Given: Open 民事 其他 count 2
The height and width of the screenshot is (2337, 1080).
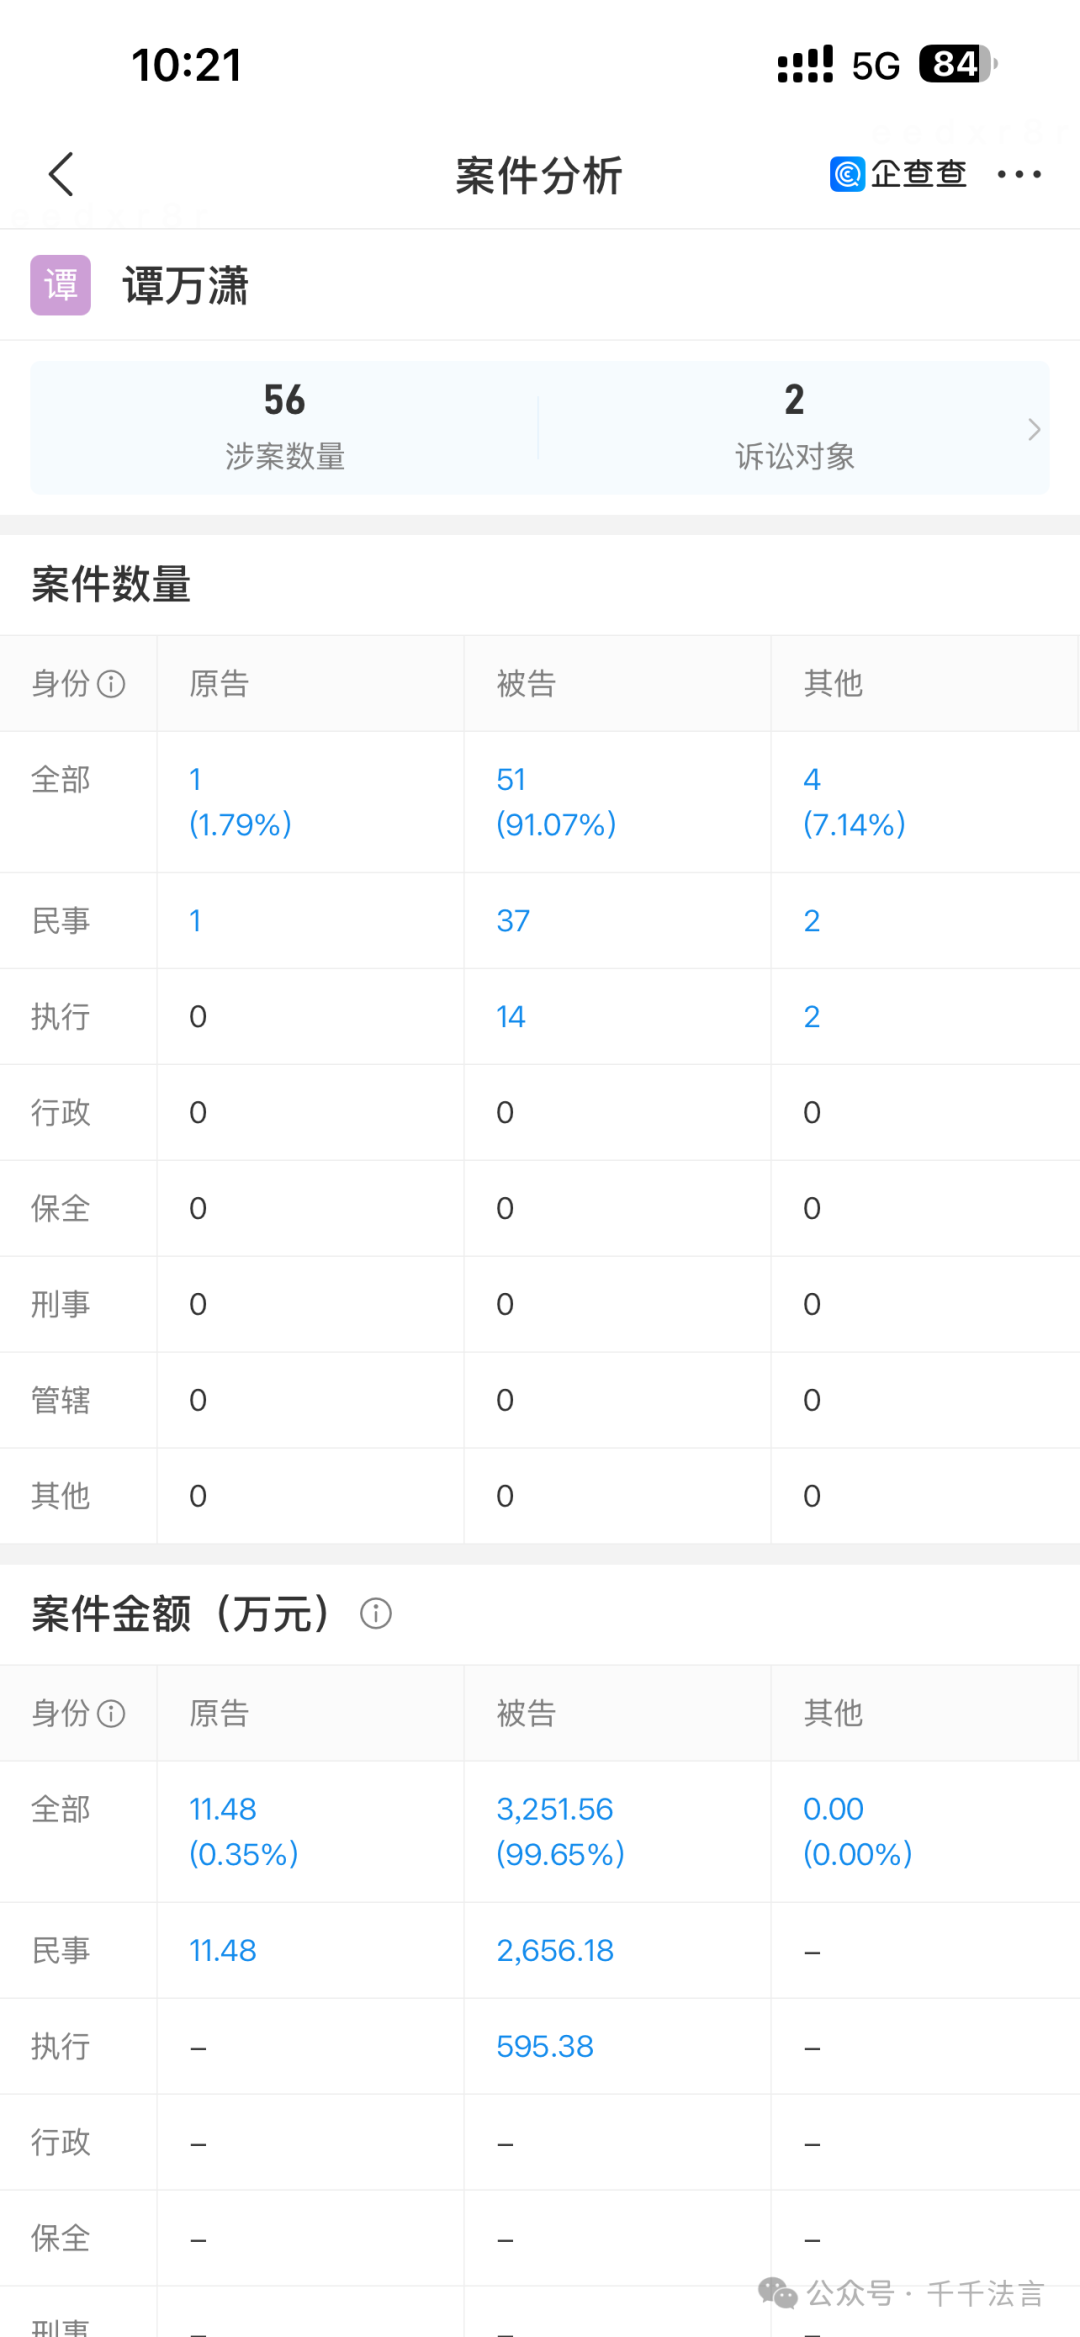Looking at the screenshot, I should coord(812,921).
